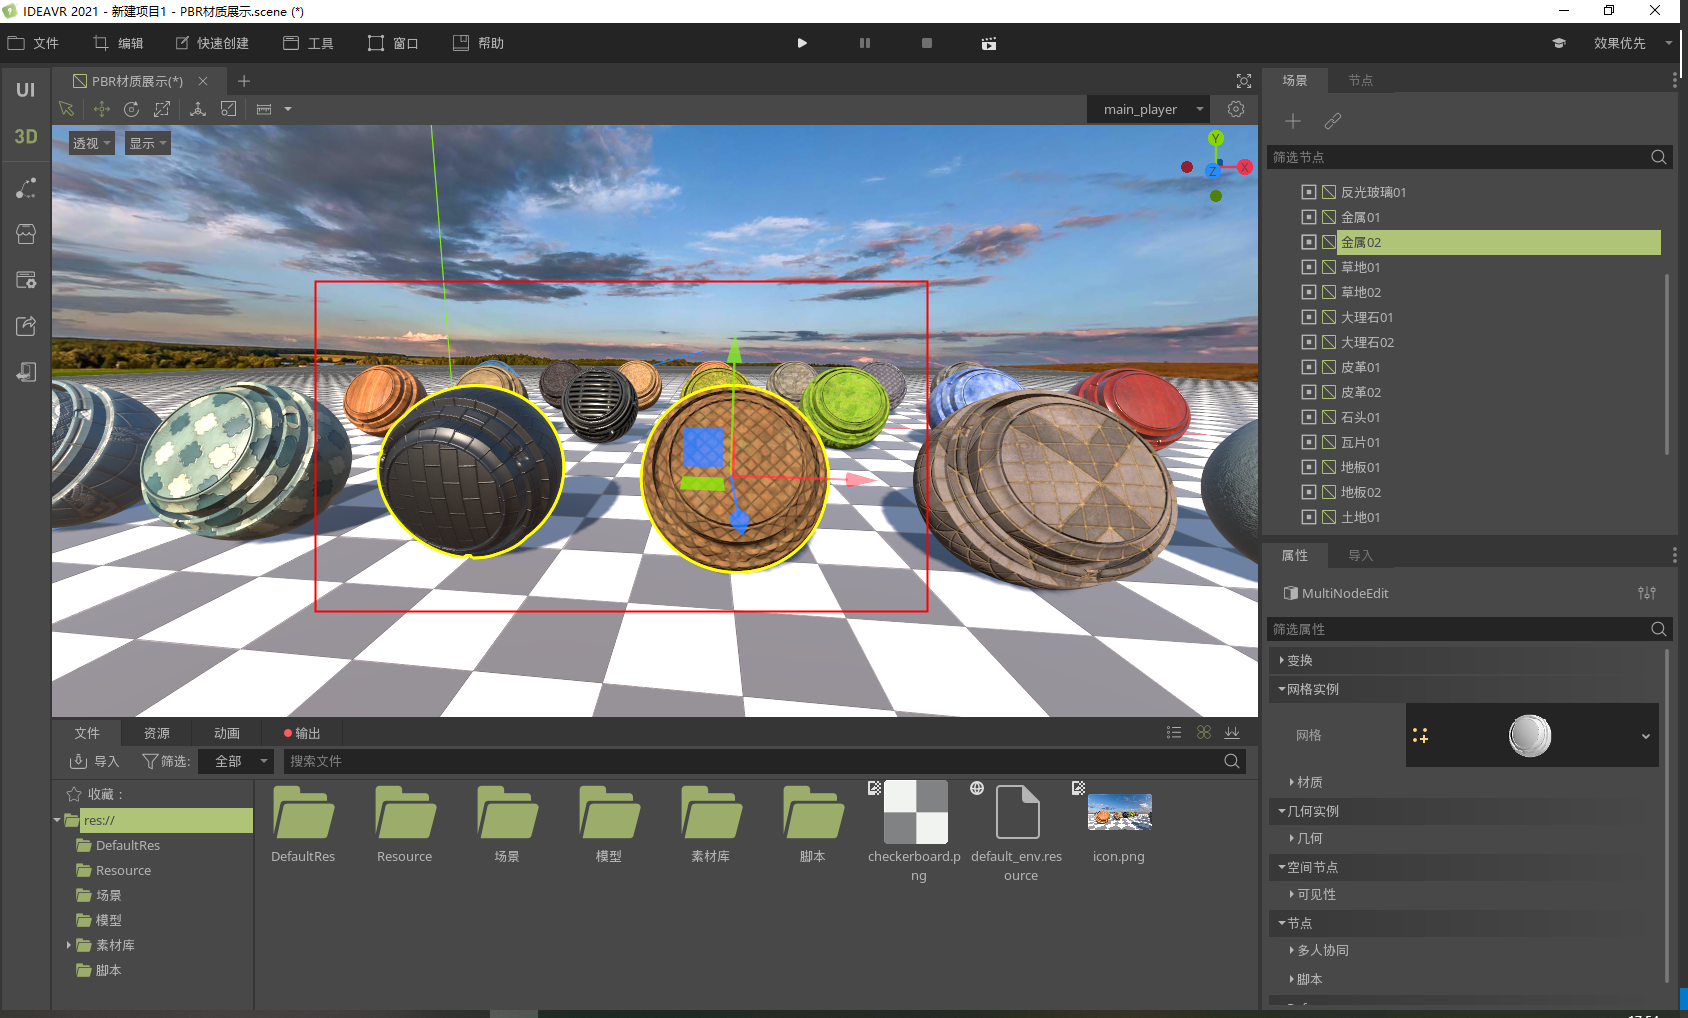The width and height of the screenshot is (1688, 1018).
Task: Toggle viewport fullscreen focus icon
Action: tap(1244, 81)
